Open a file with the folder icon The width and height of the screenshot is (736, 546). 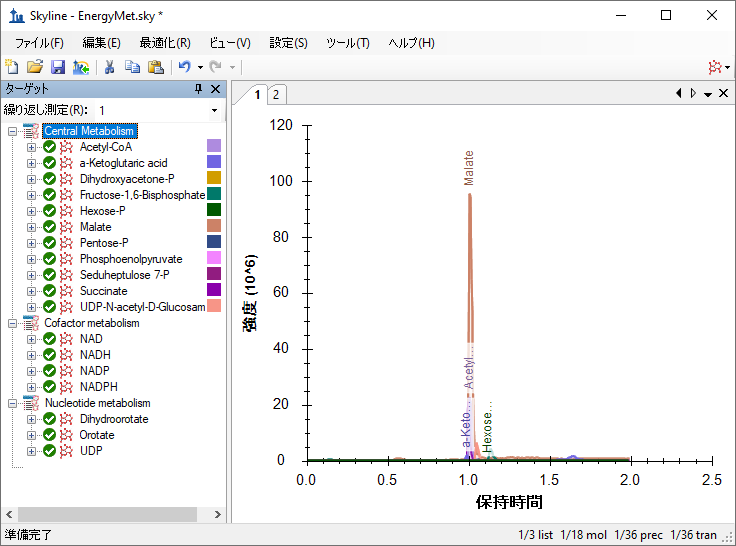[34, 67]
